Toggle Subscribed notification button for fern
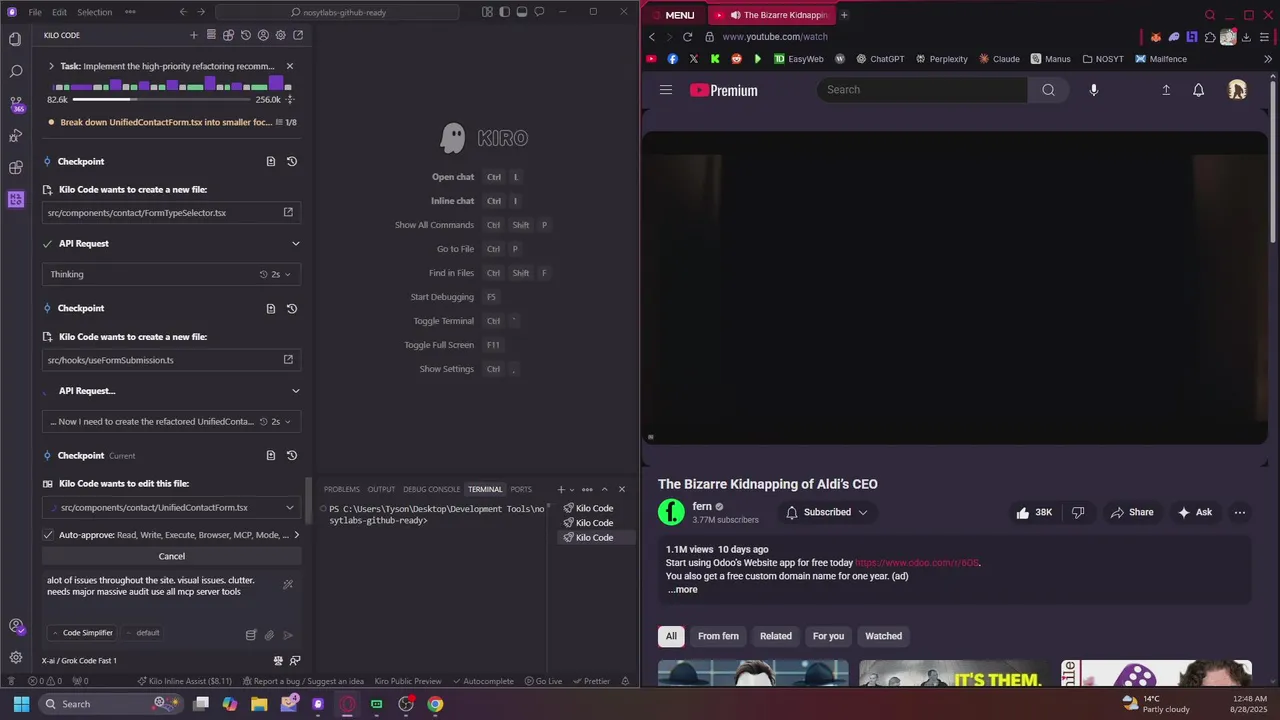 (826, 512)
